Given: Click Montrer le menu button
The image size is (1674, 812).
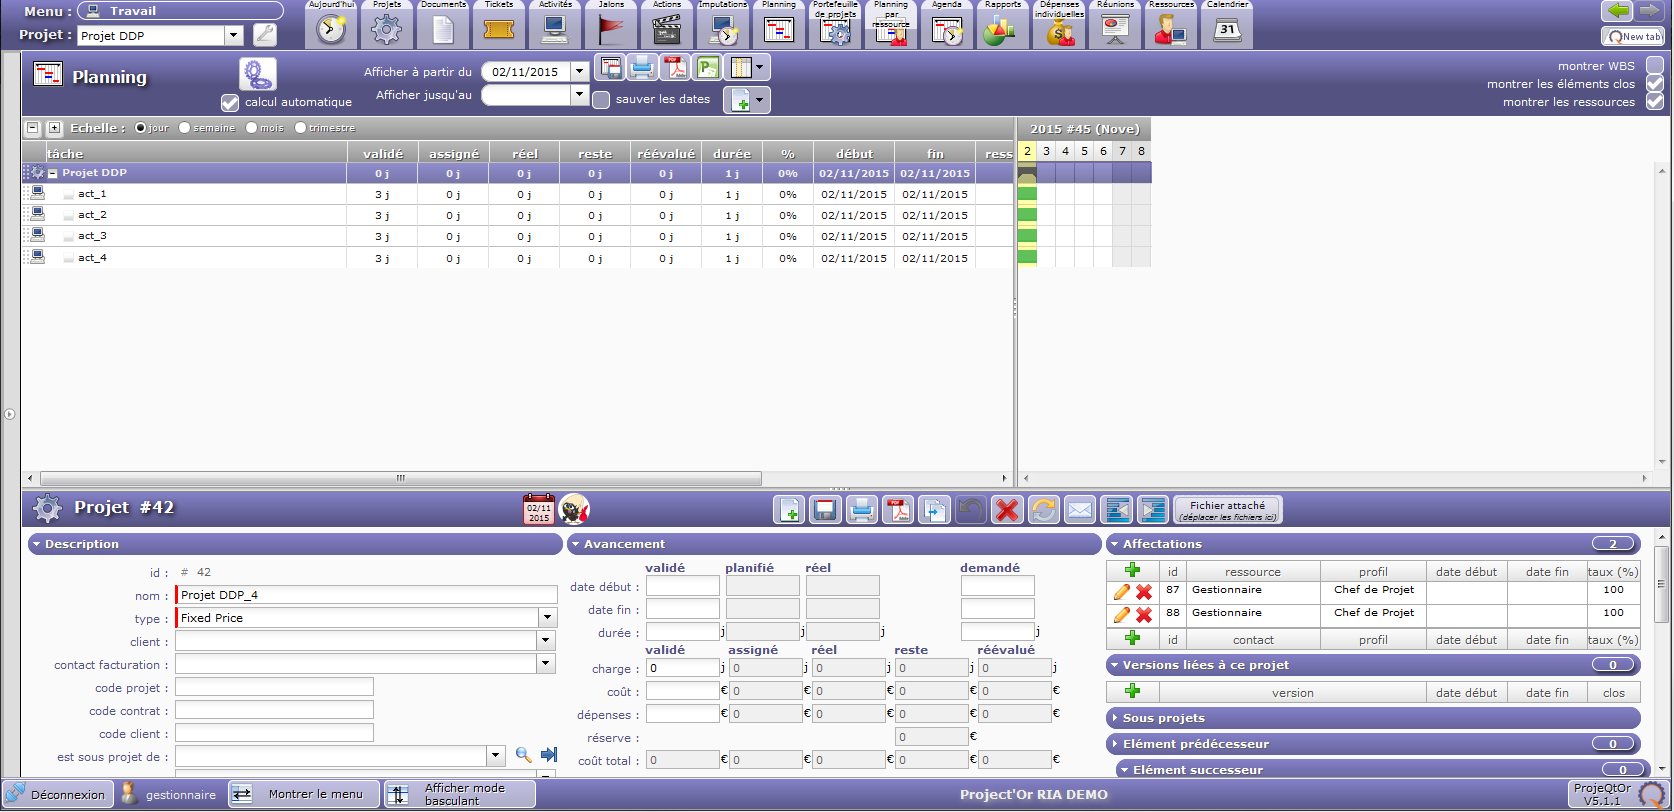Looking at the screenshot, I should pos(304,794).
